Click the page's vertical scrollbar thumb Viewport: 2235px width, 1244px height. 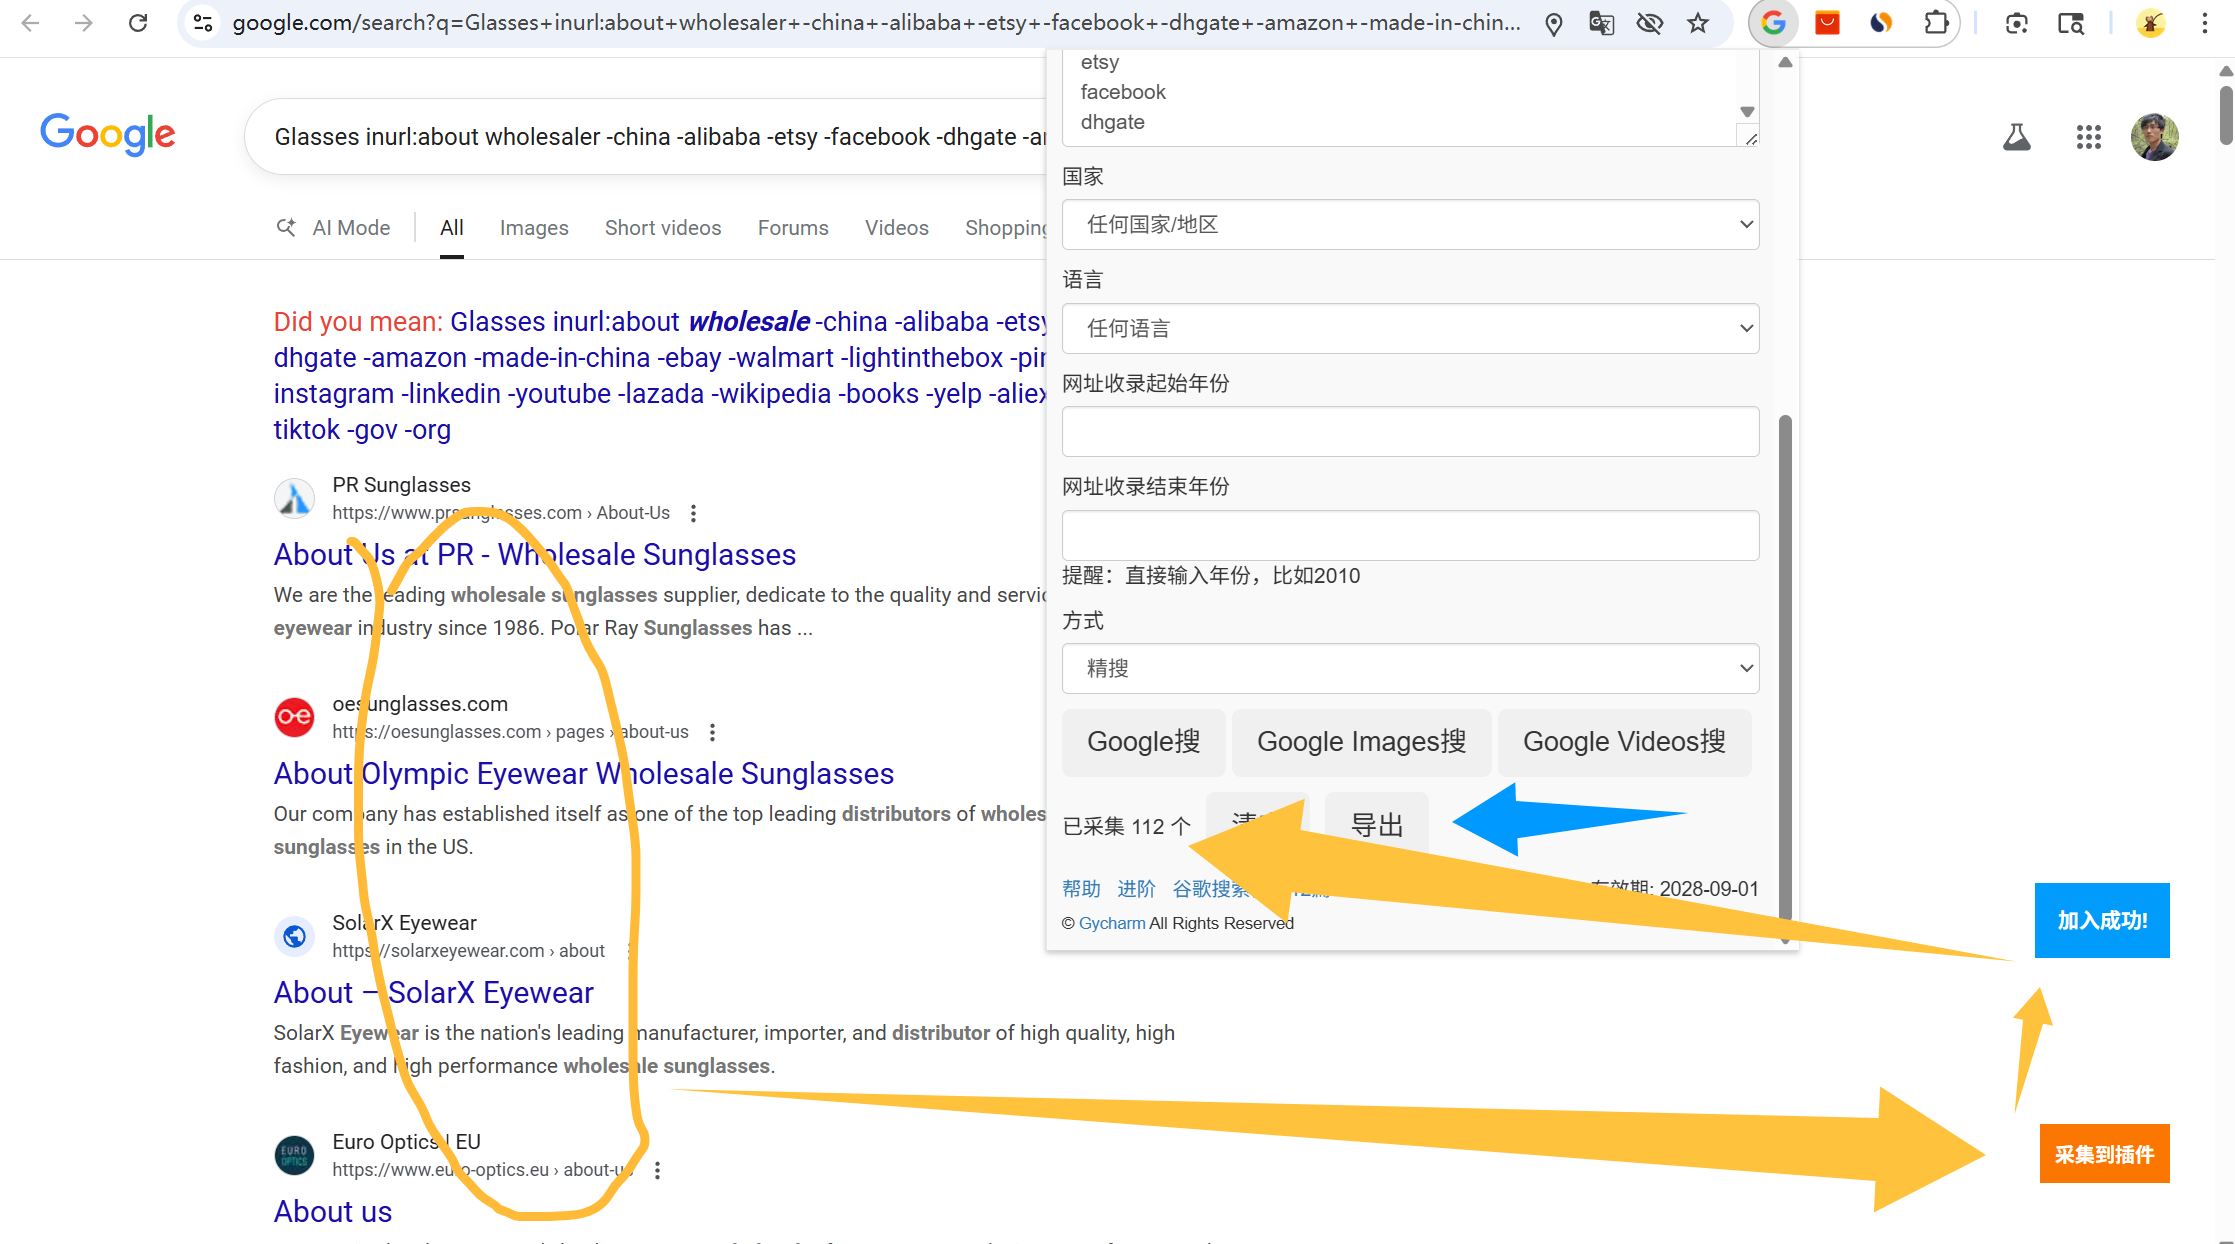tap(2226, 115)
